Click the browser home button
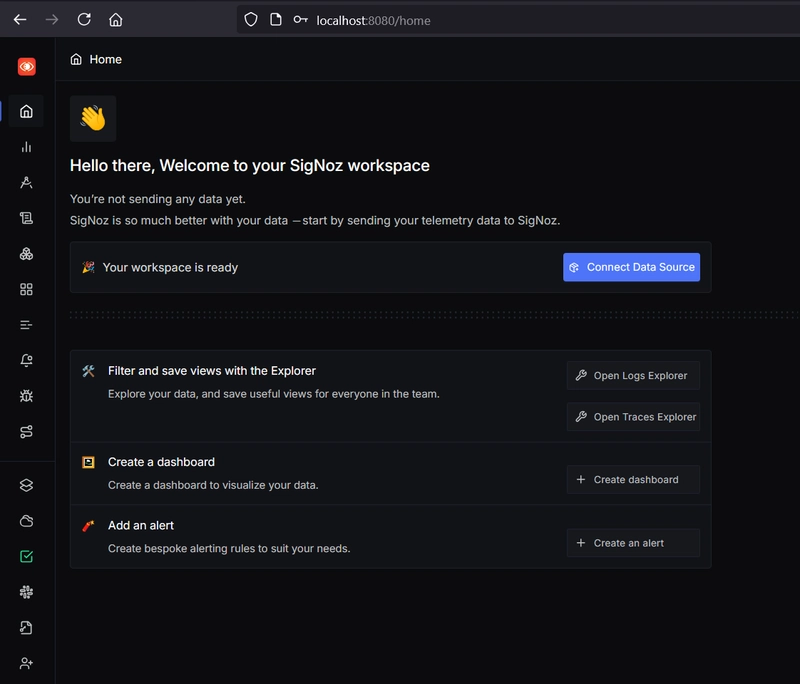The image size is (800, 684). [116, 20]
